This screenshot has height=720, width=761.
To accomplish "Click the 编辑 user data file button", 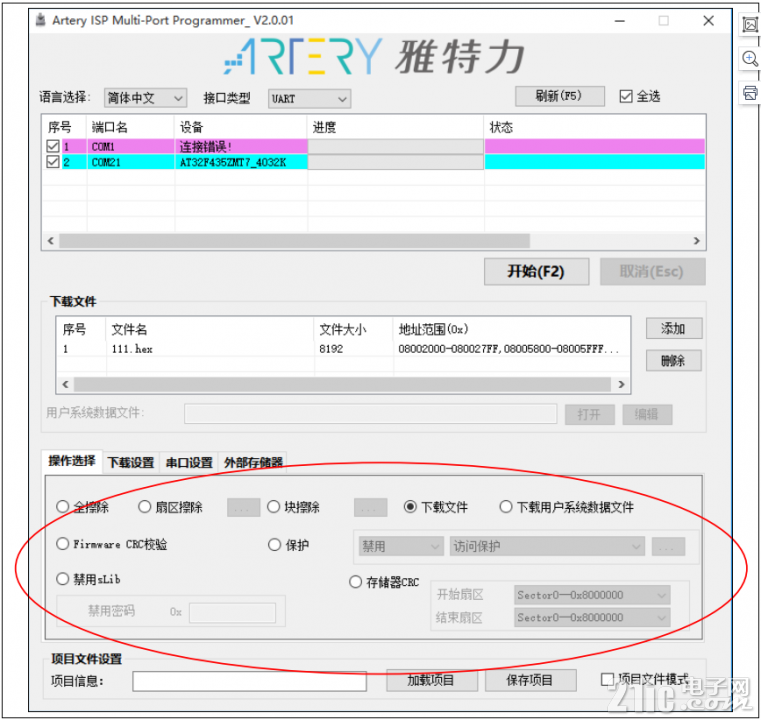I will [x=647, y=414].
